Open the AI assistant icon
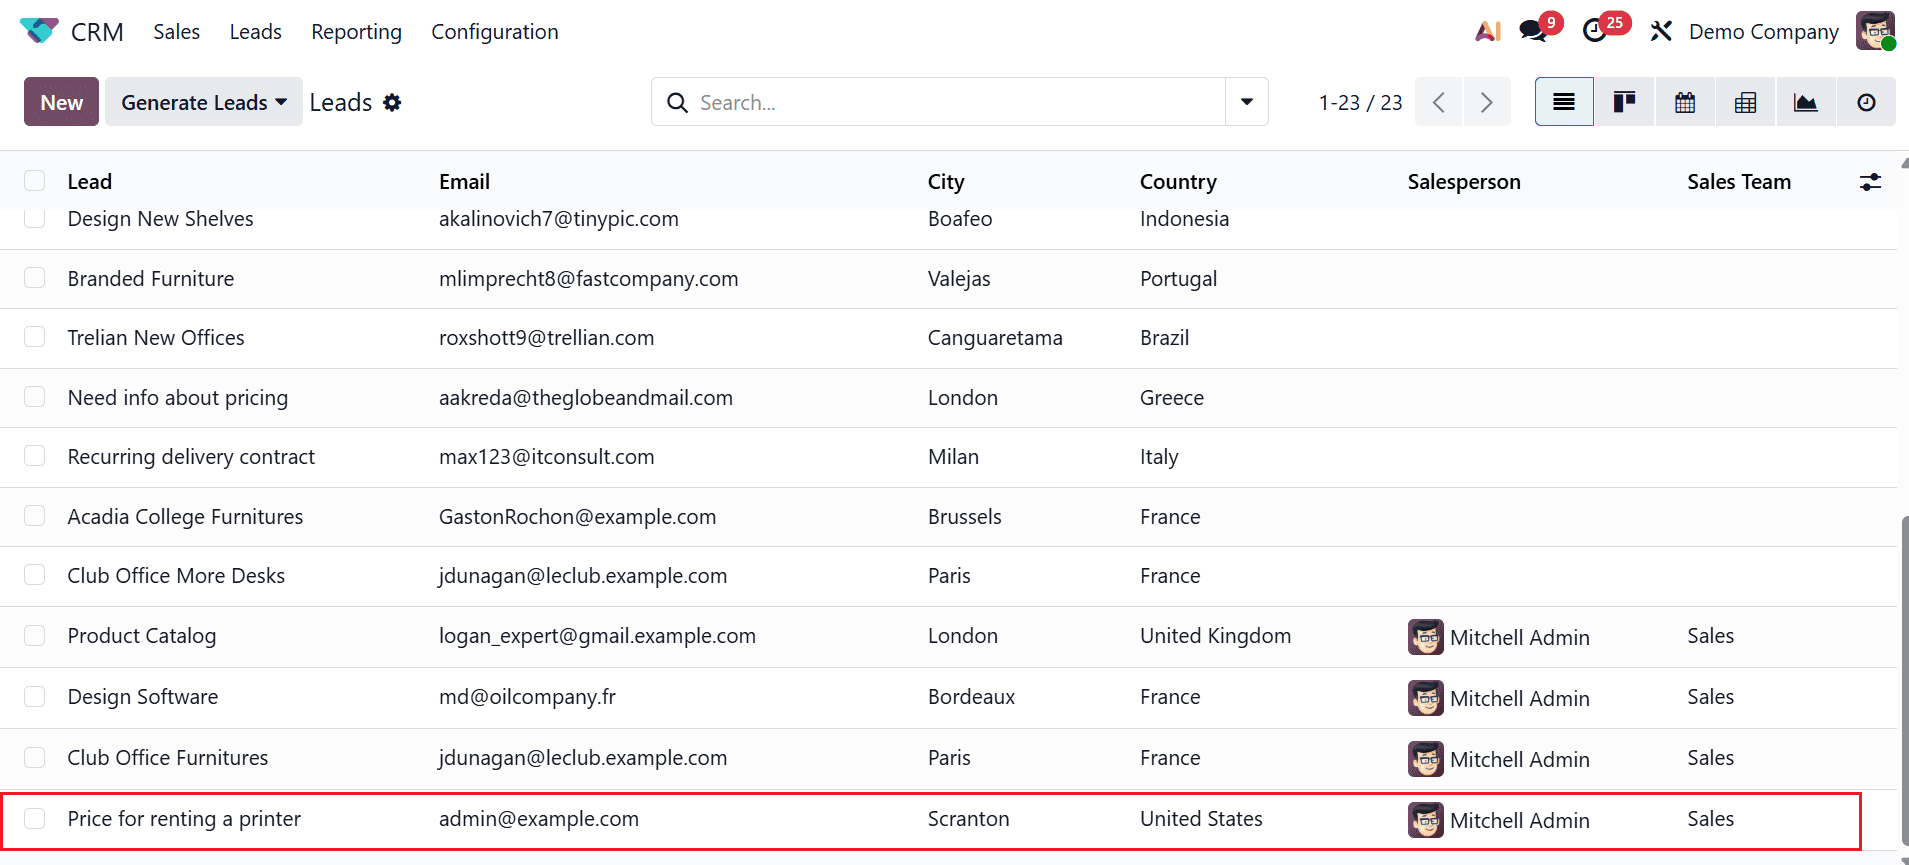1909x865 pixels. click(1488, 31)
